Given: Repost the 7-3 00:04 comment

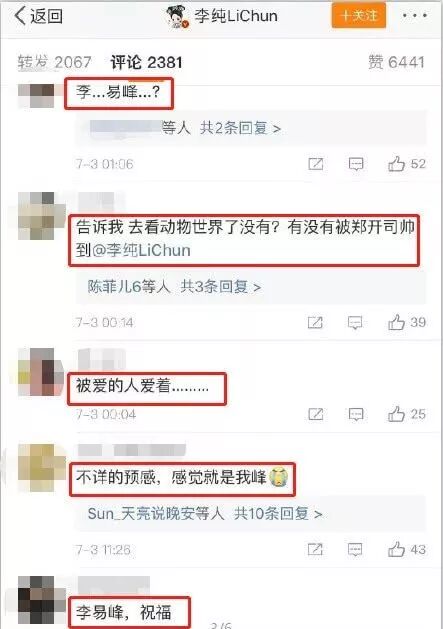Looking at the screenshot, I should coord(315,414).
